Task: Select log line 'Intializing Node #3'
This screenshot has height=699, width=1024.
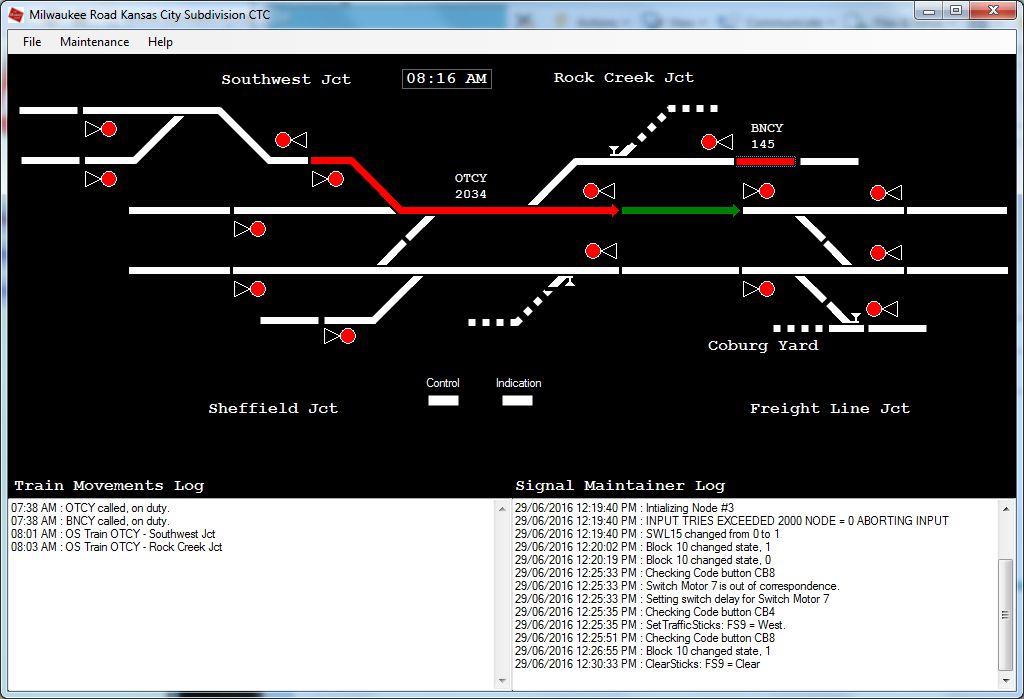Action: click(x=624, y=508)
